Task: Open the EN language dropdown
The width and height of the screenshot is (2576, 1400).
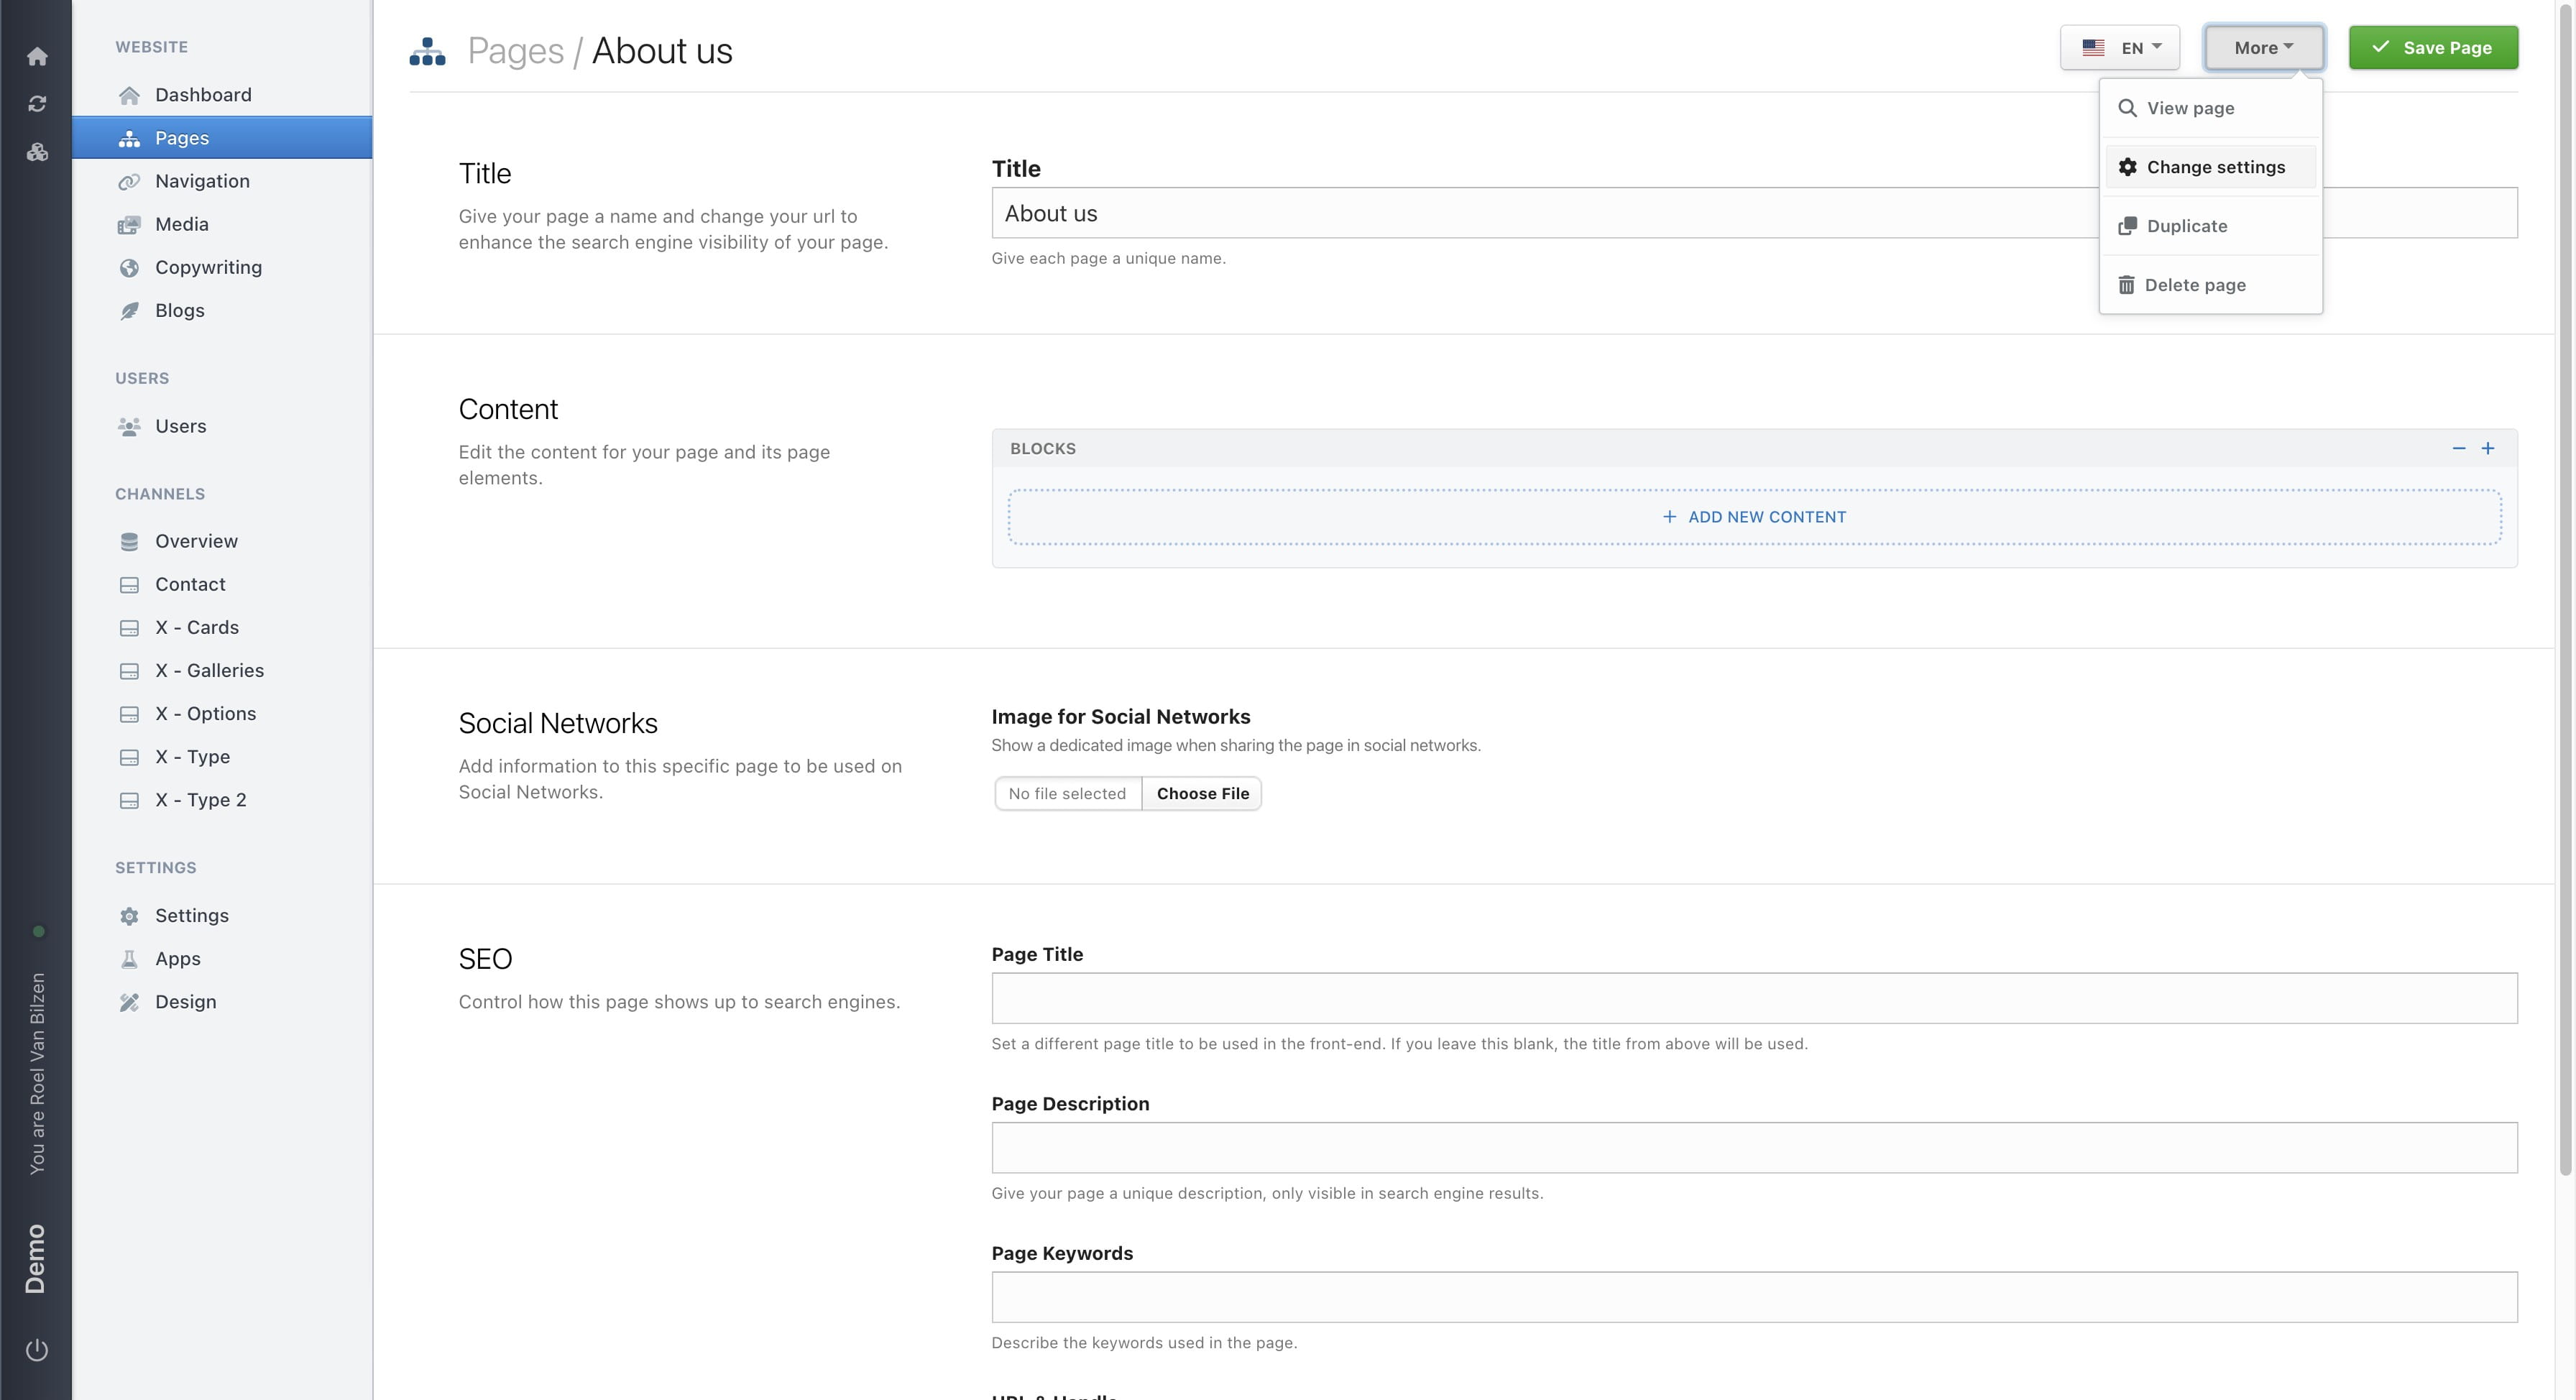Action: 2119,47
